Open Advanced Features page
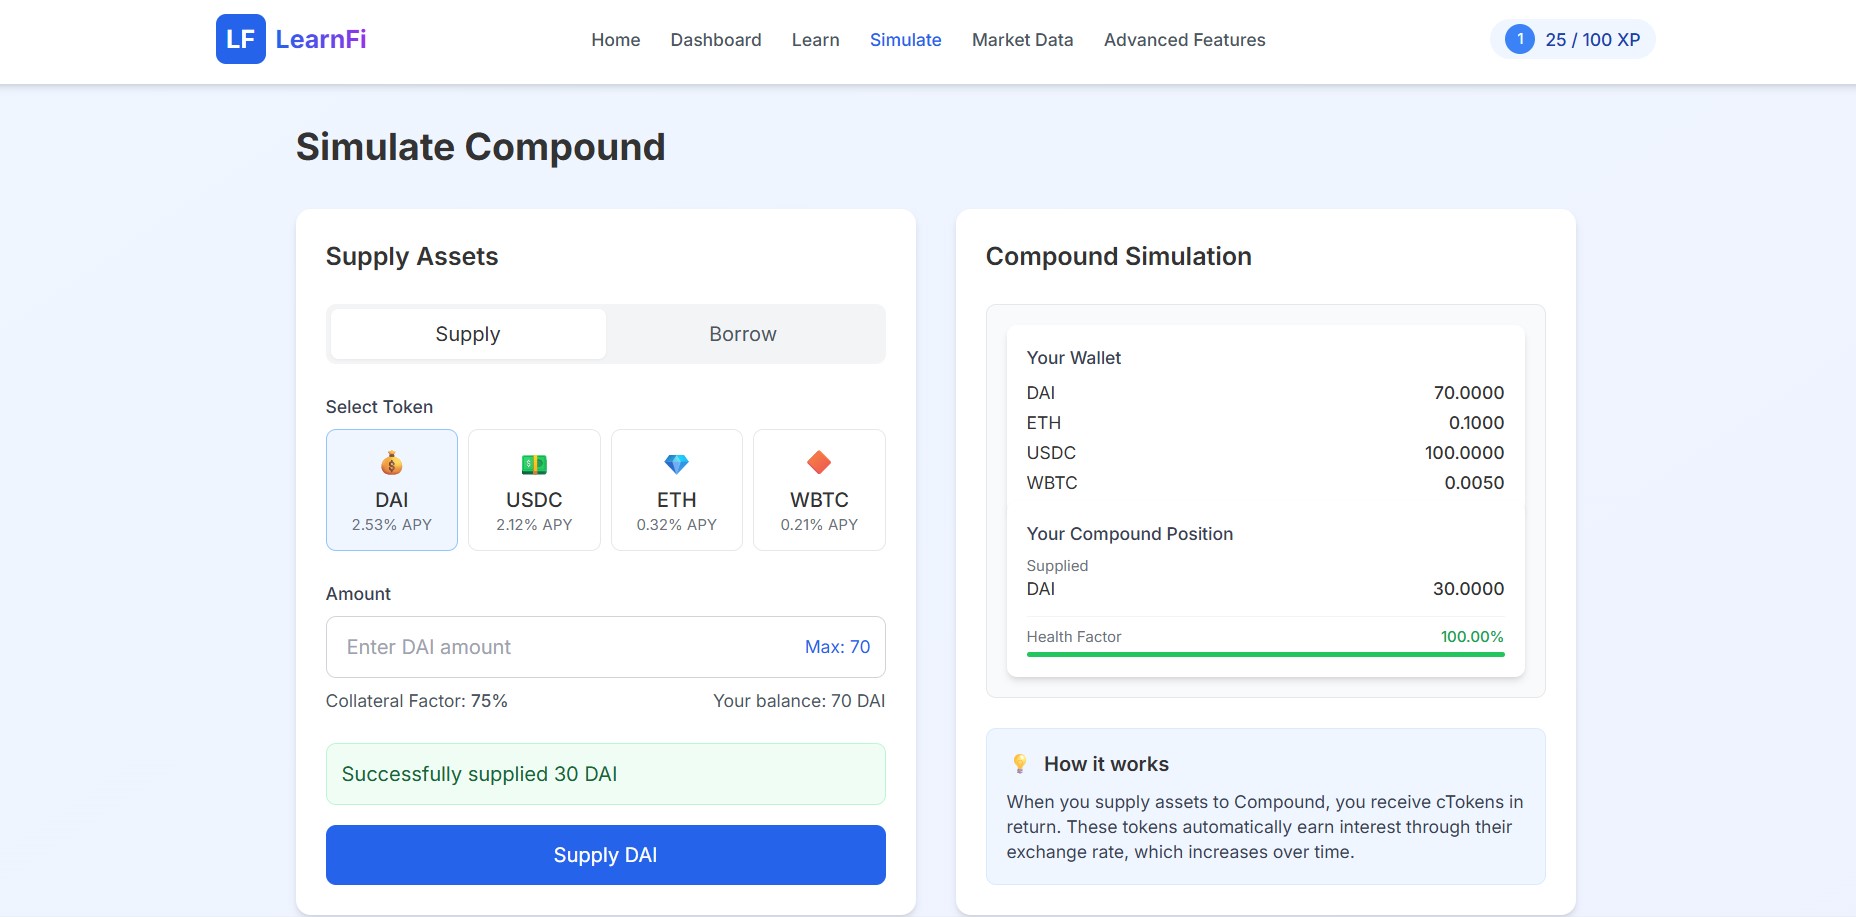 (1185, 40)
